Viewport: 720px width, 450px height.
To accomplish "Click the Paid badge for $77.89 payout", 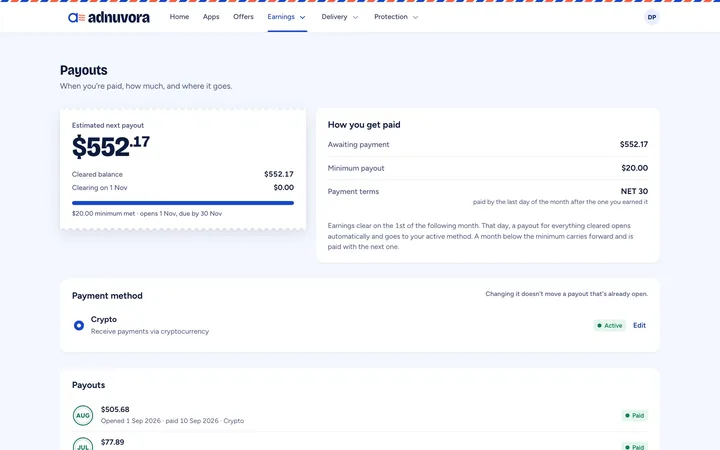I will point(635,446).
